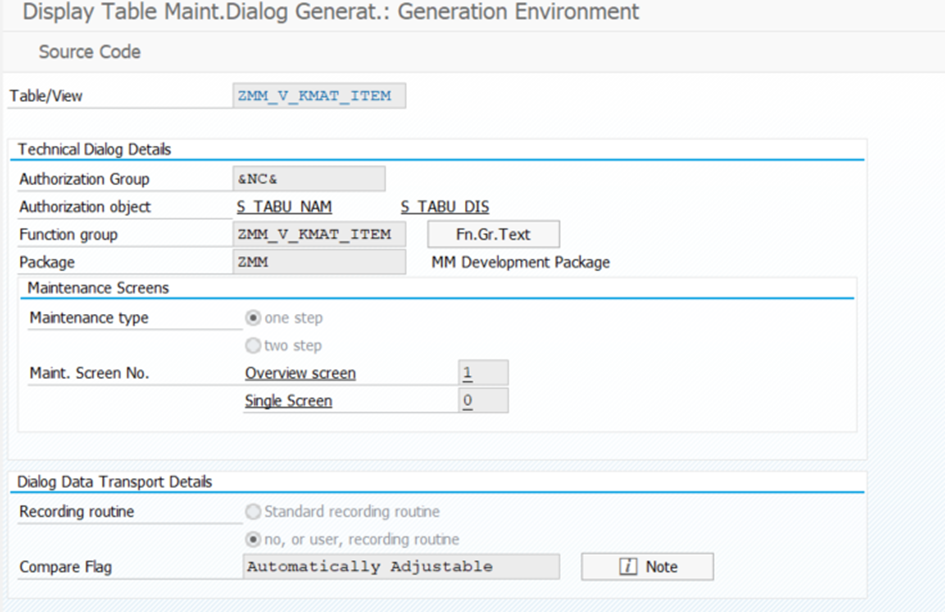Open the S_TABU_NAM authorization object link

click(x=284, y=207)
